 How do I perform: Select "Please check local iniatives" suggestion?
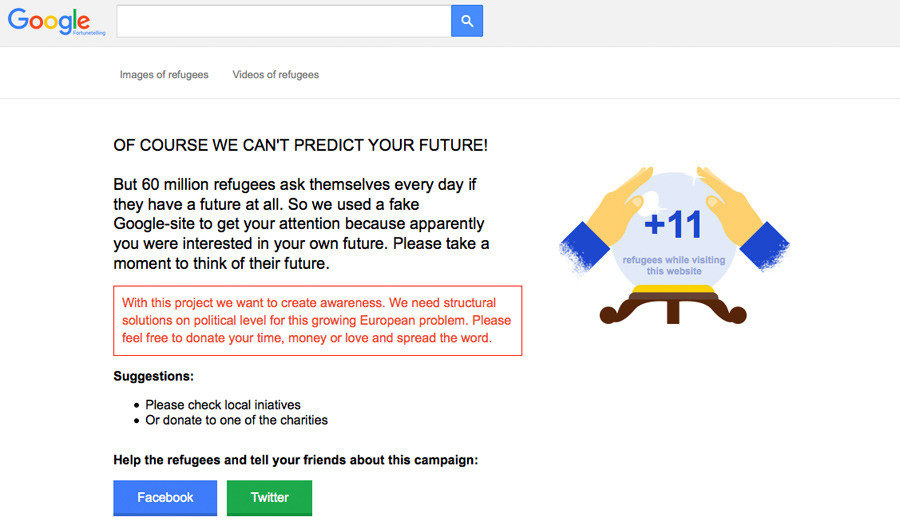click(x=223, y=405)
